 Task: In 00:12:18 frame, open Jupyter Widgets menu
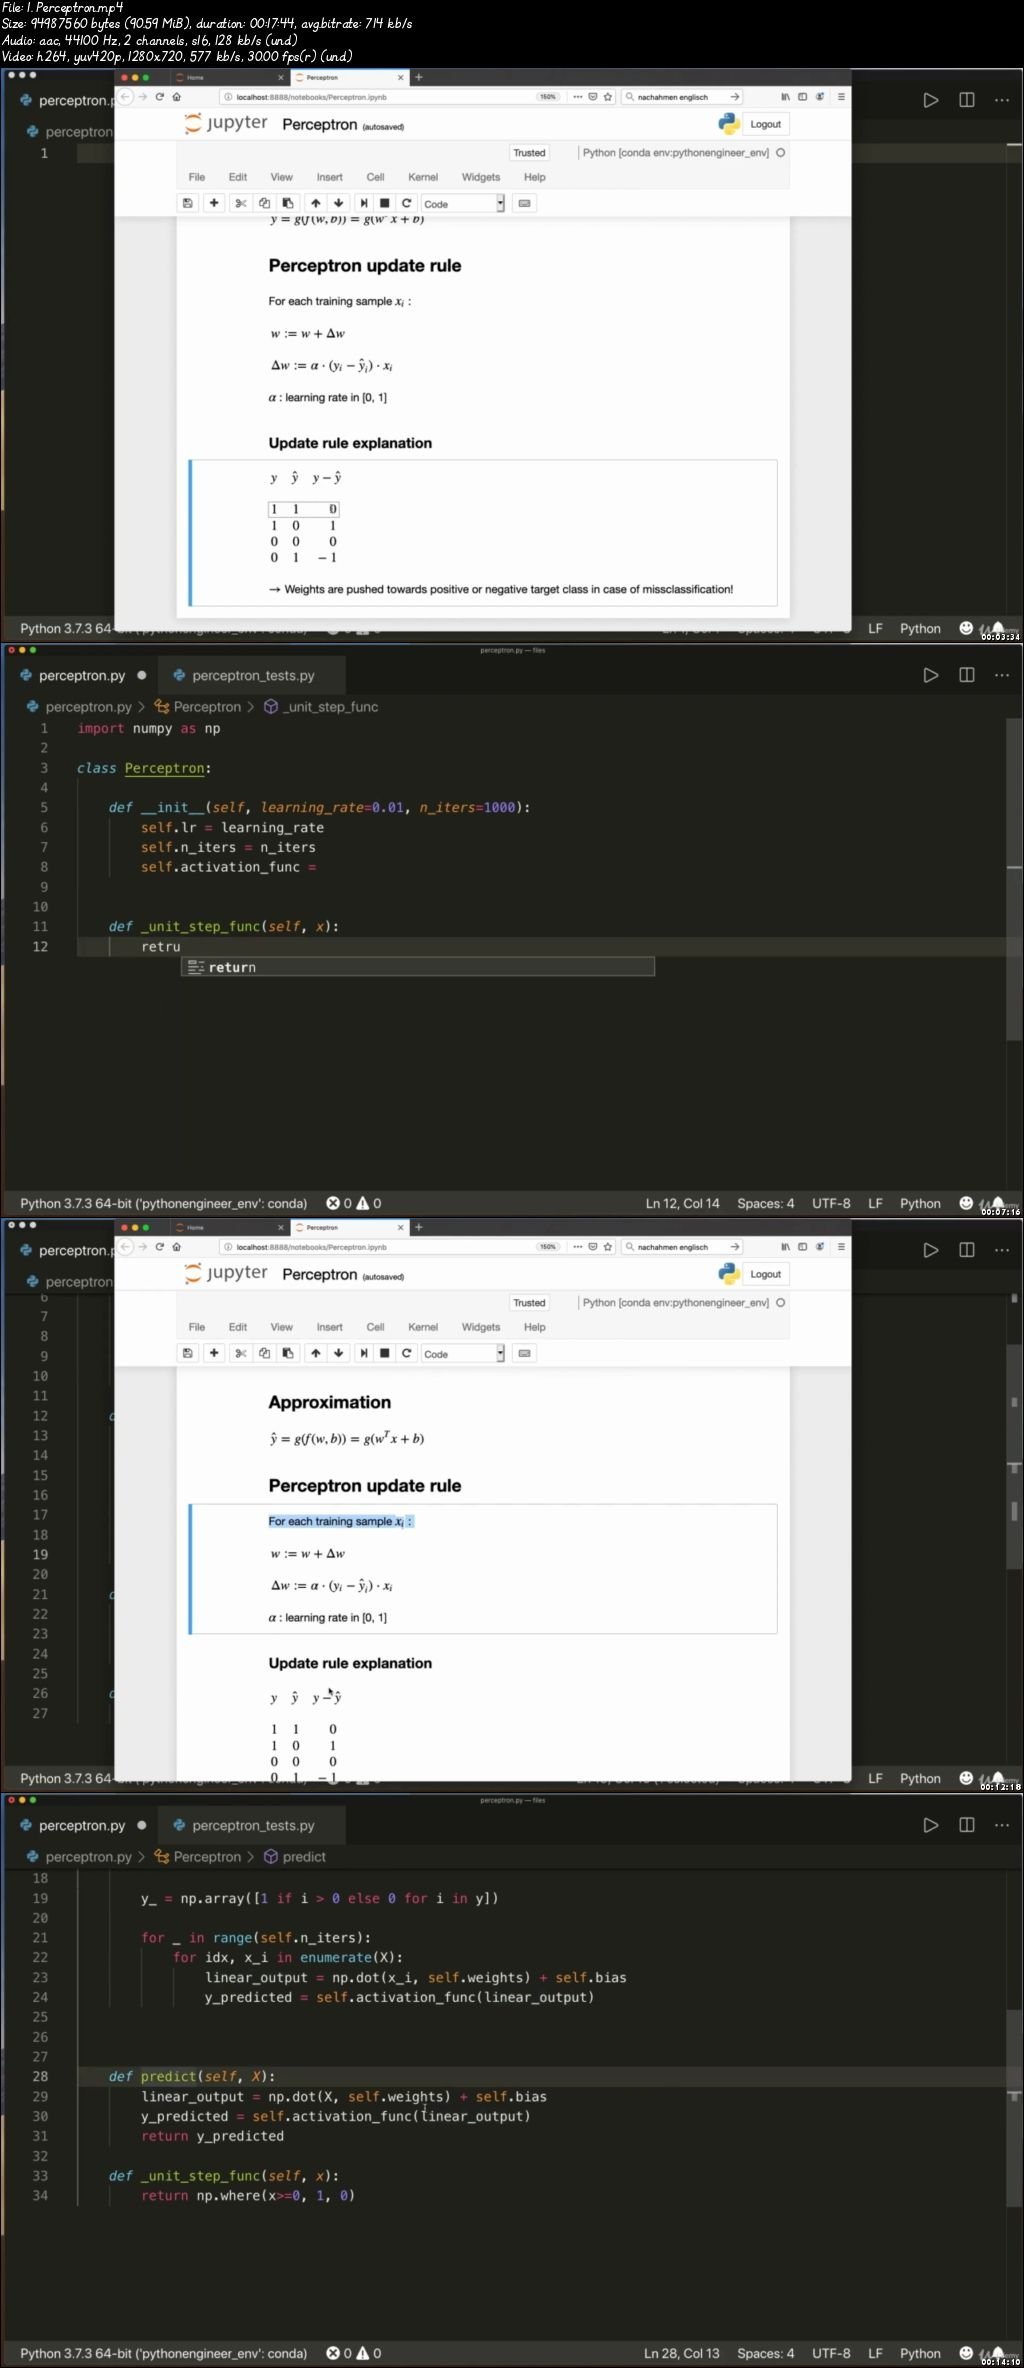click(481, 1327)
